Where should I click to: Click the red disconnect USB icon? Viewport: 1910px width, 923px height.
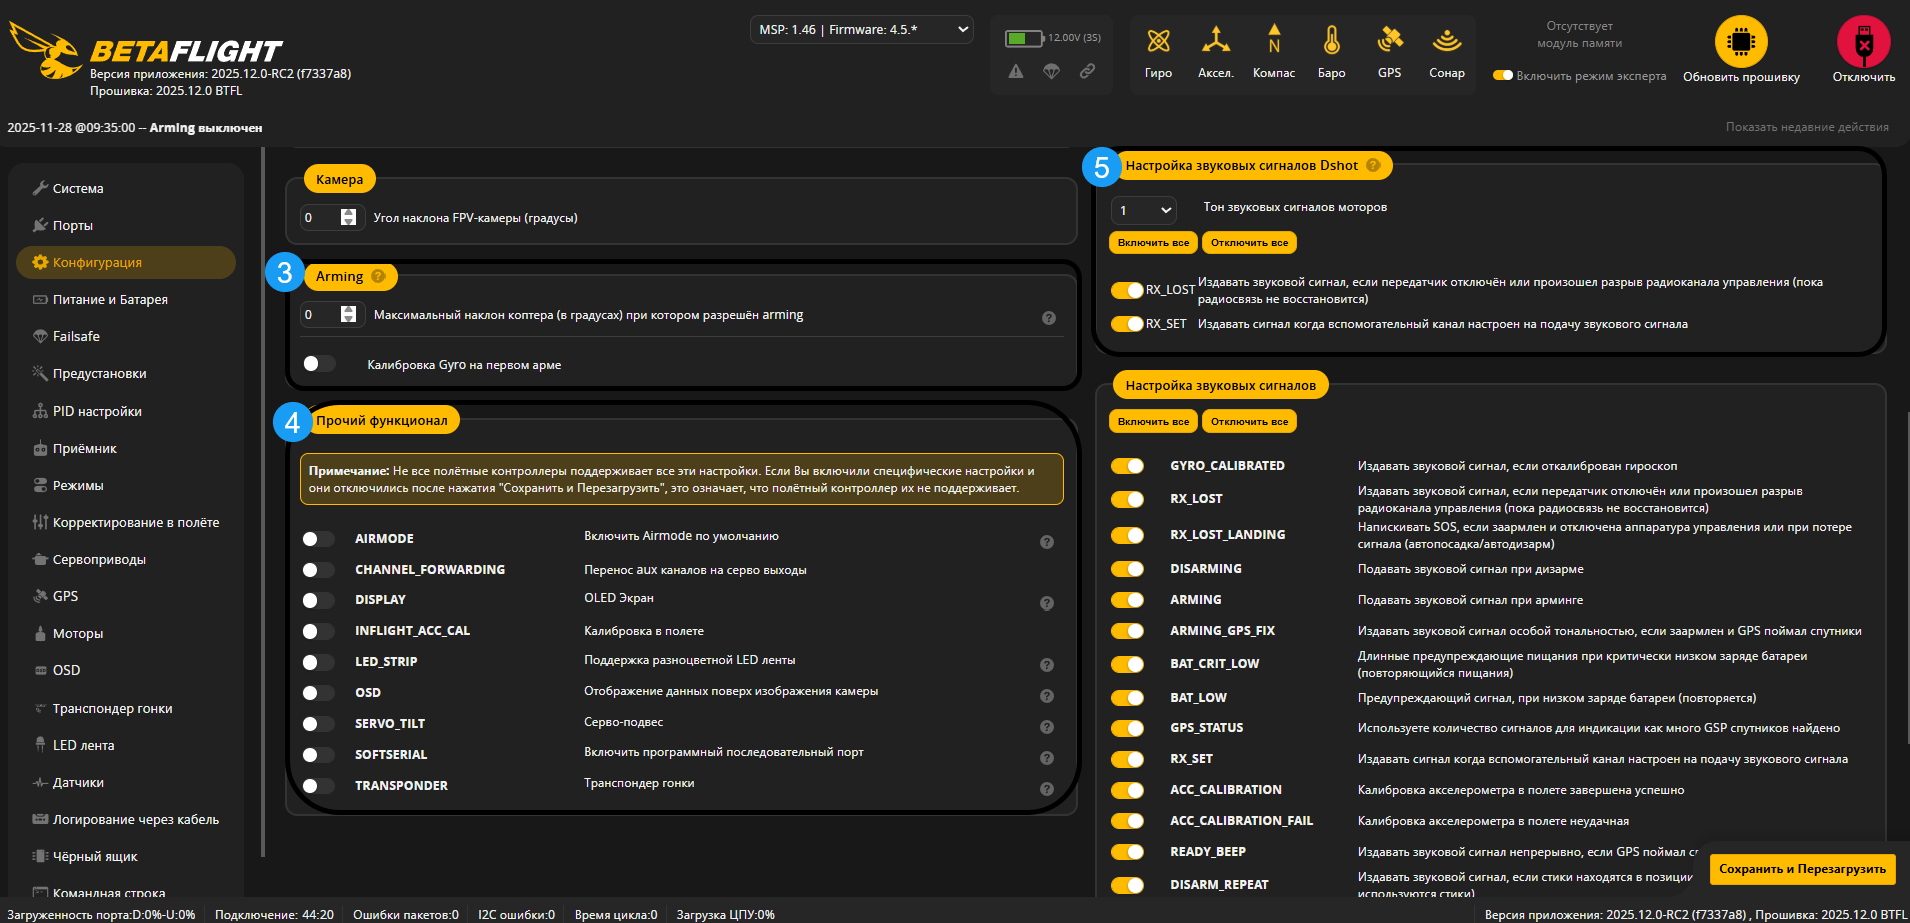(1863, 42)
